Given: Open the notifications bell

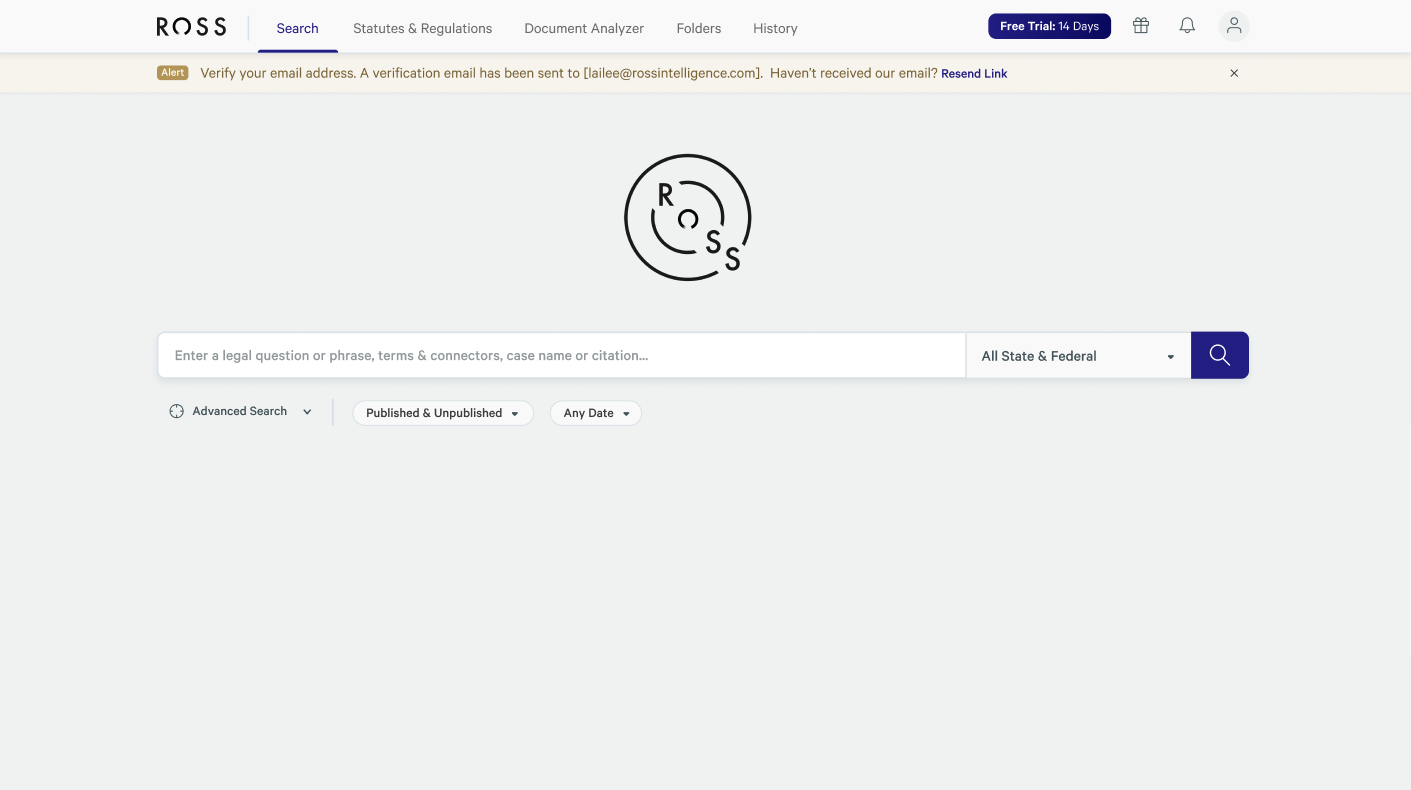Looking at the screenshot, I should [1187, 26].
